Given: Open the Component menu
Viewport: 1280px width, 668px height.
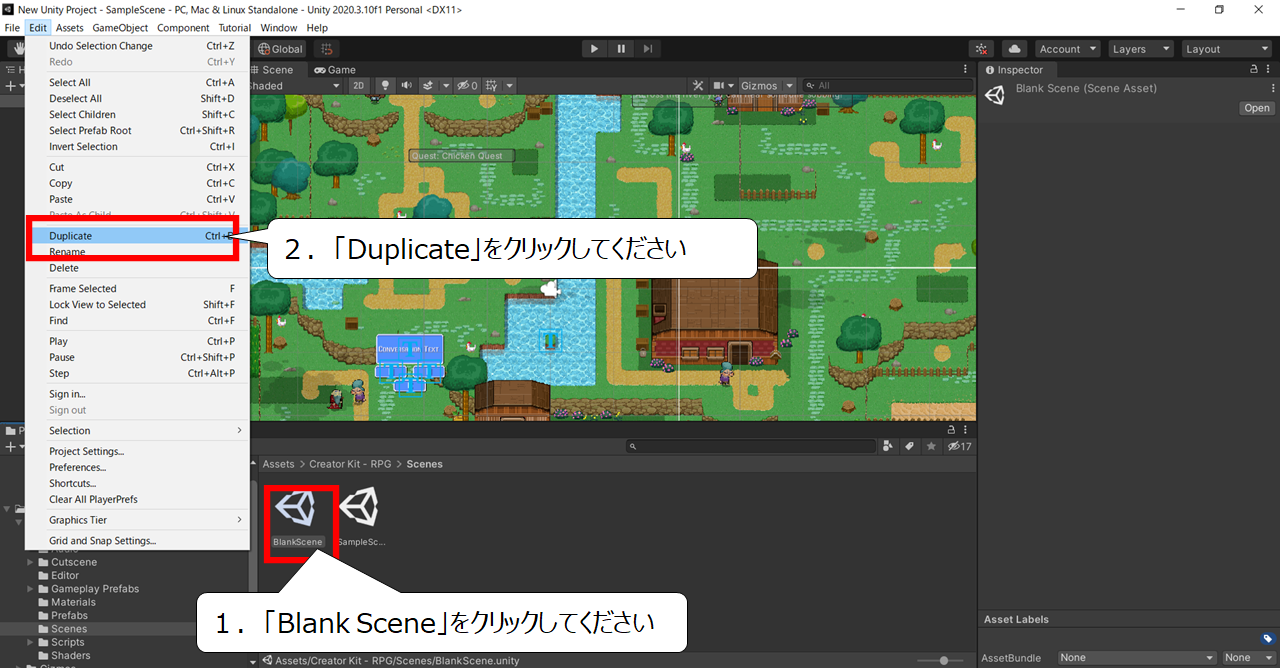Looking at the screenshot, I should pyautogui.click(x=183, y=28).
